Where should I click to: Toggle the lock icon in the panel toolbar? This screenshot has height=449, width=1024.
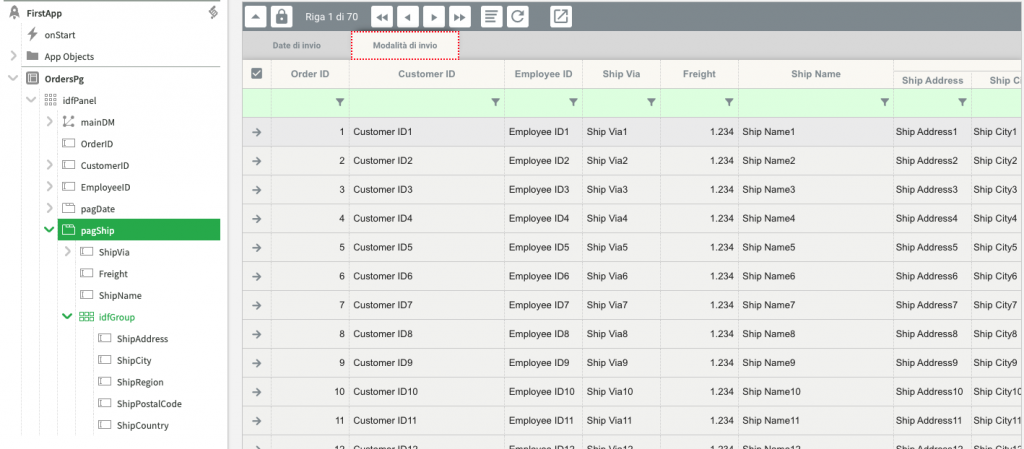[281, 17]
